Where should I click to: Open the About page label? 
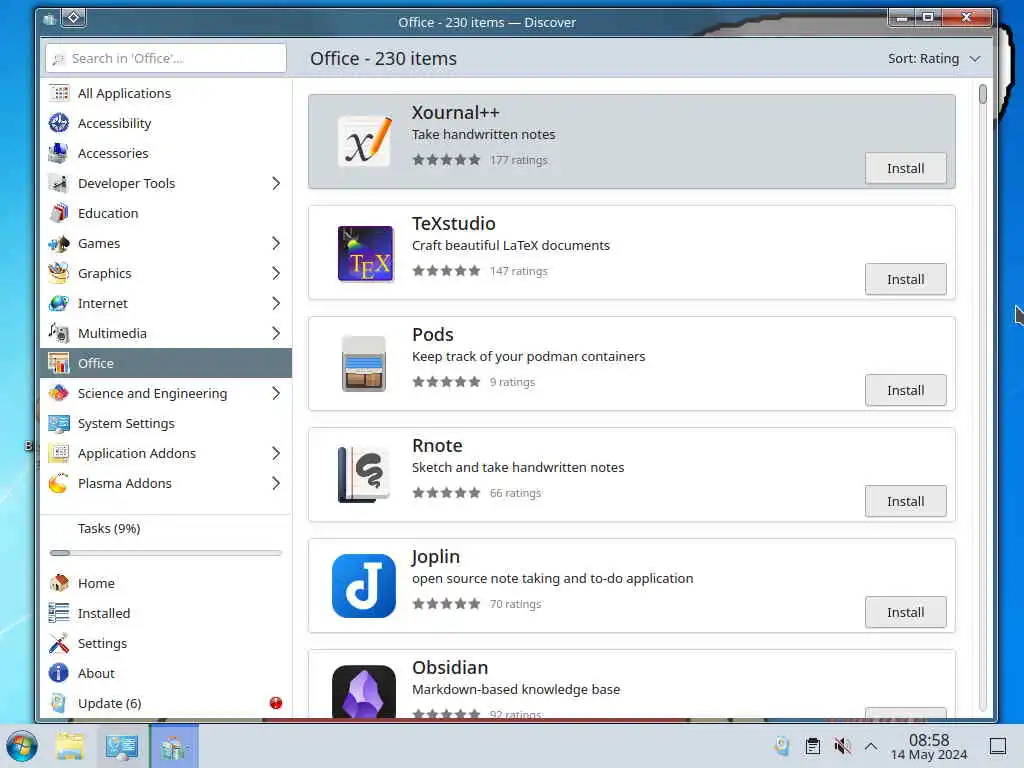[96, 673]
